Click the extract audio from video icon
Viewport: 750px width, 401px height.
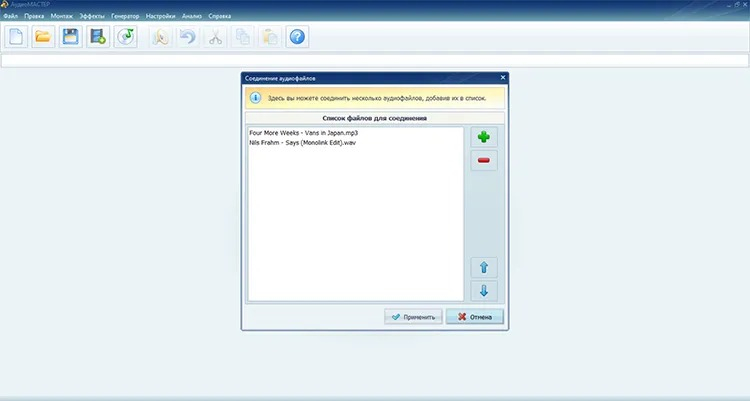[98, 37]
